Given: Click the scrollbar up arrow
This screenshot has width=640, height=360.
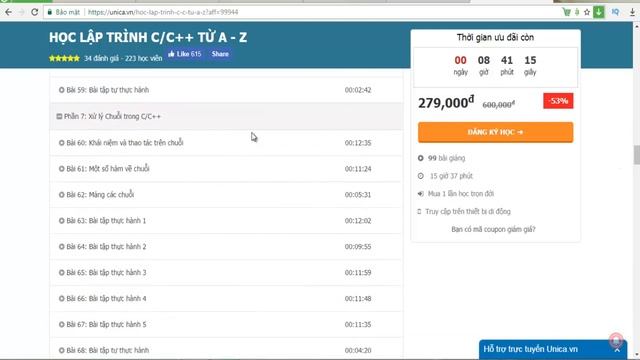Looking at the screenshot, I should [636, 26].
